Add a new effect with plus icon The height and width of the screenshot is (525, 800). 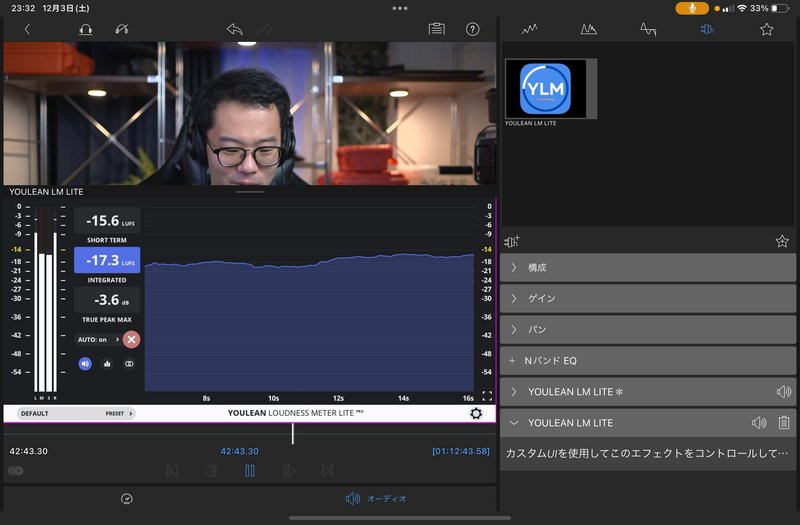(x=512, y=241)
